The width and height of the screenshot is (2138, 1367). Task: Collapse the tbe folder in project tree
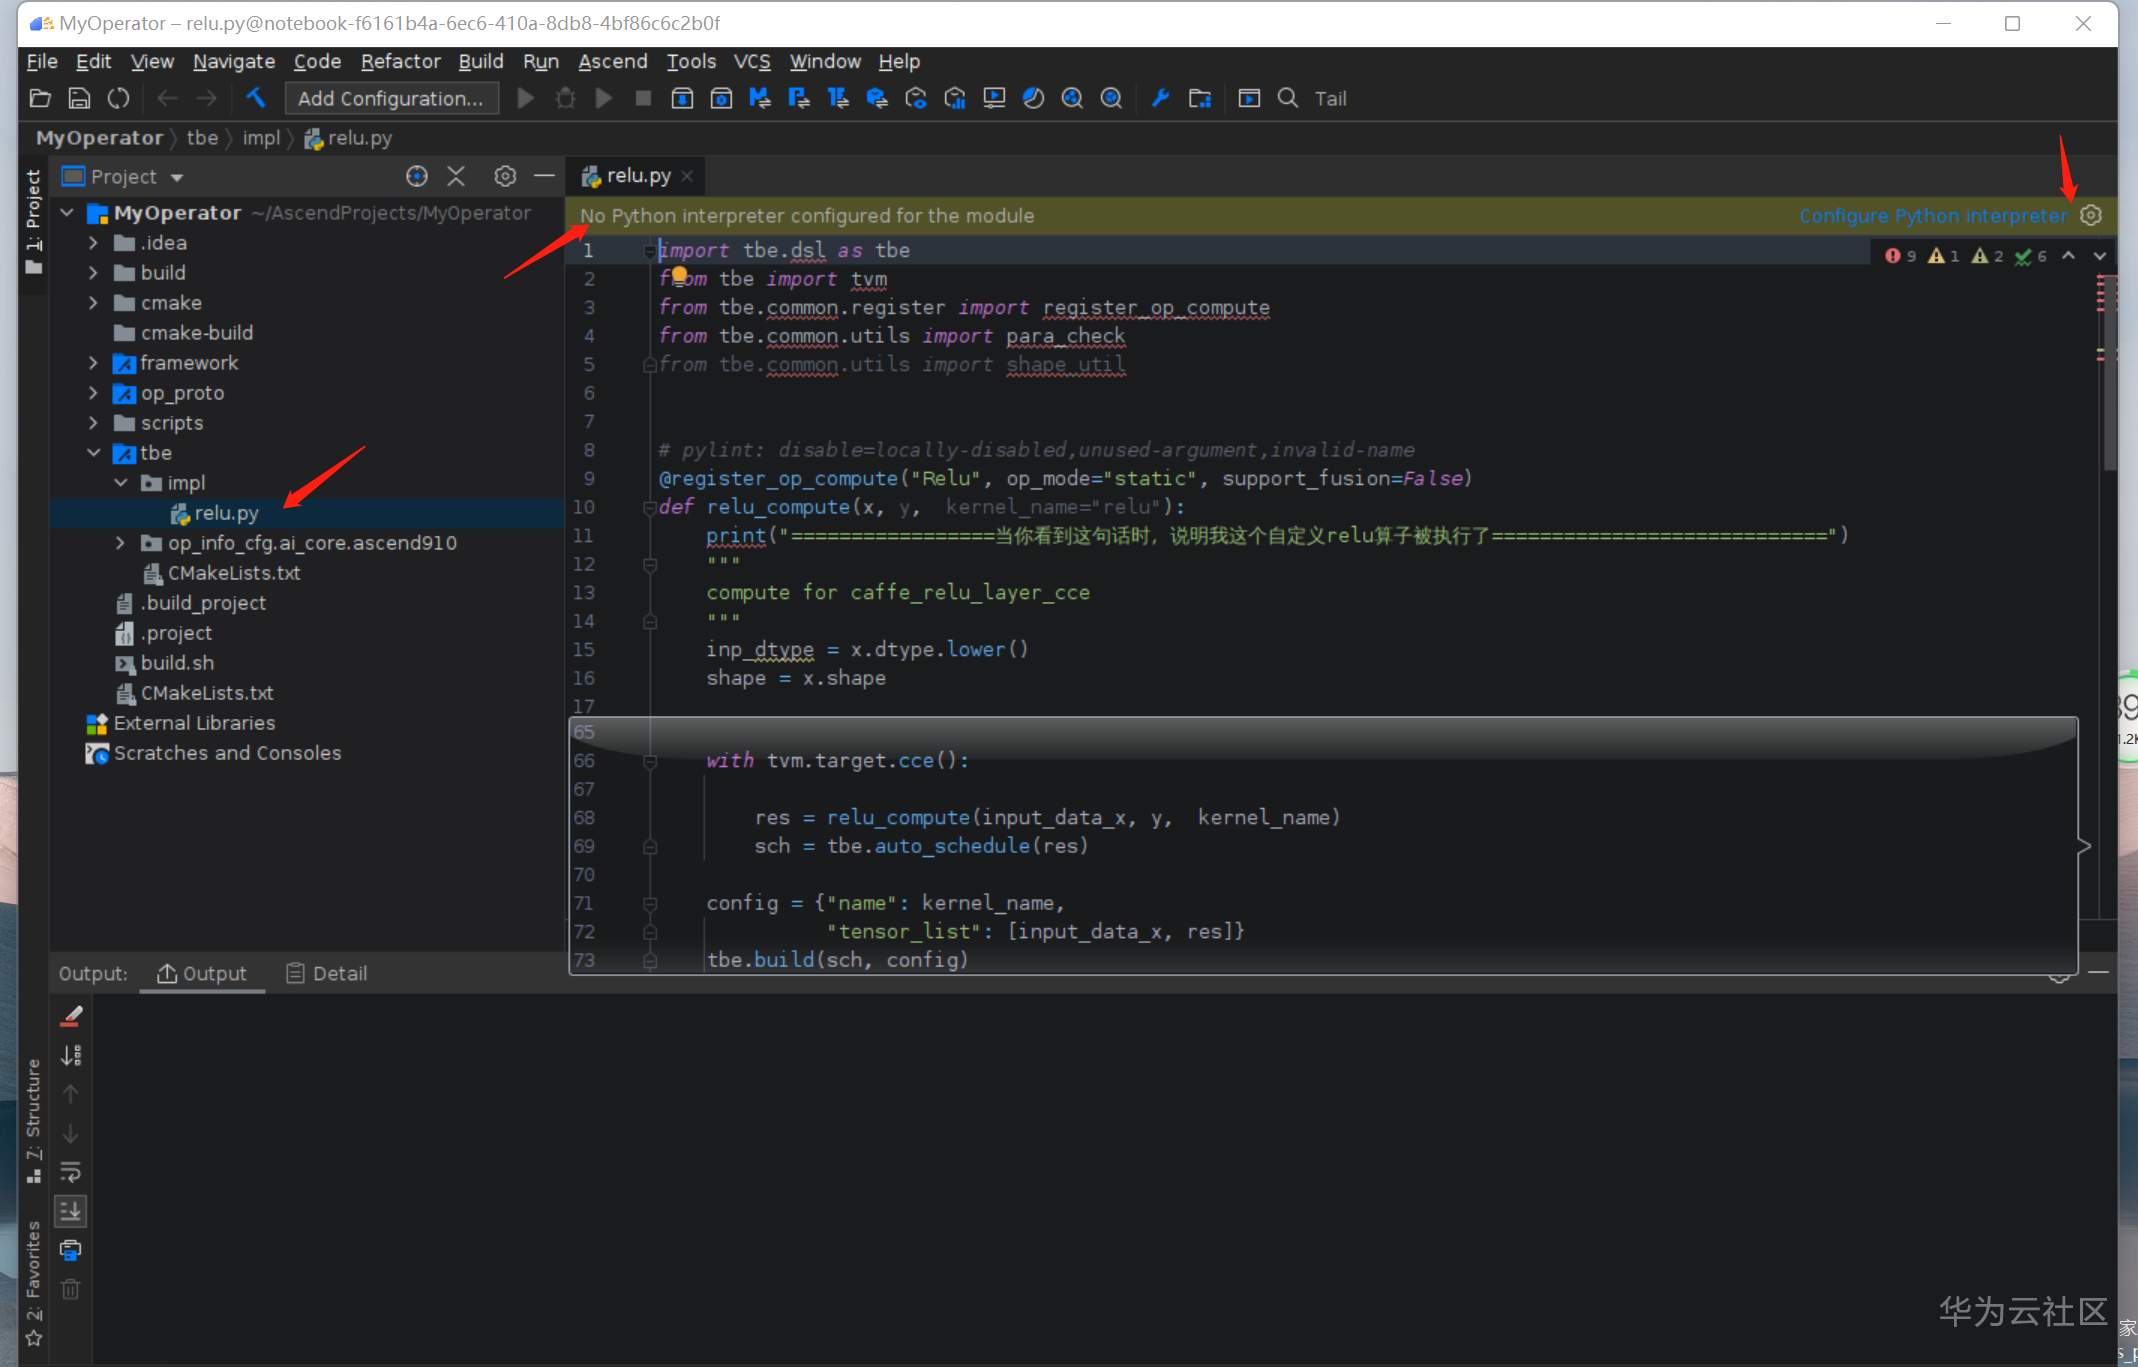coord(93,453)
